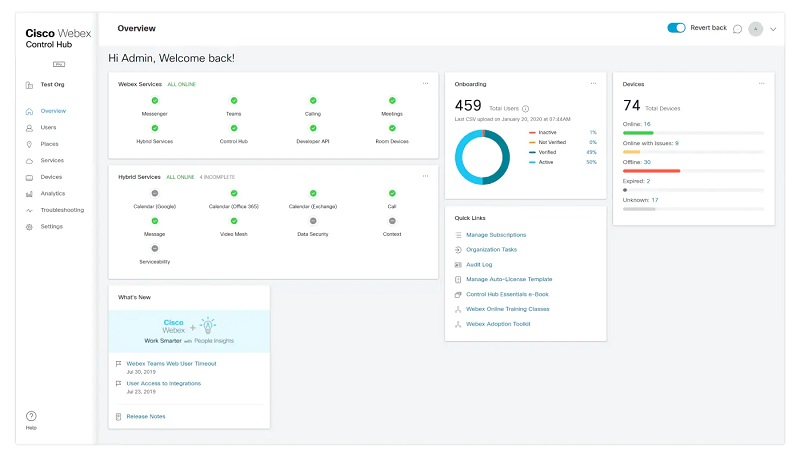Click the Test Org building icon
Image resolution: width=800 pixels, height=457 pixels.
pos(29,85)
